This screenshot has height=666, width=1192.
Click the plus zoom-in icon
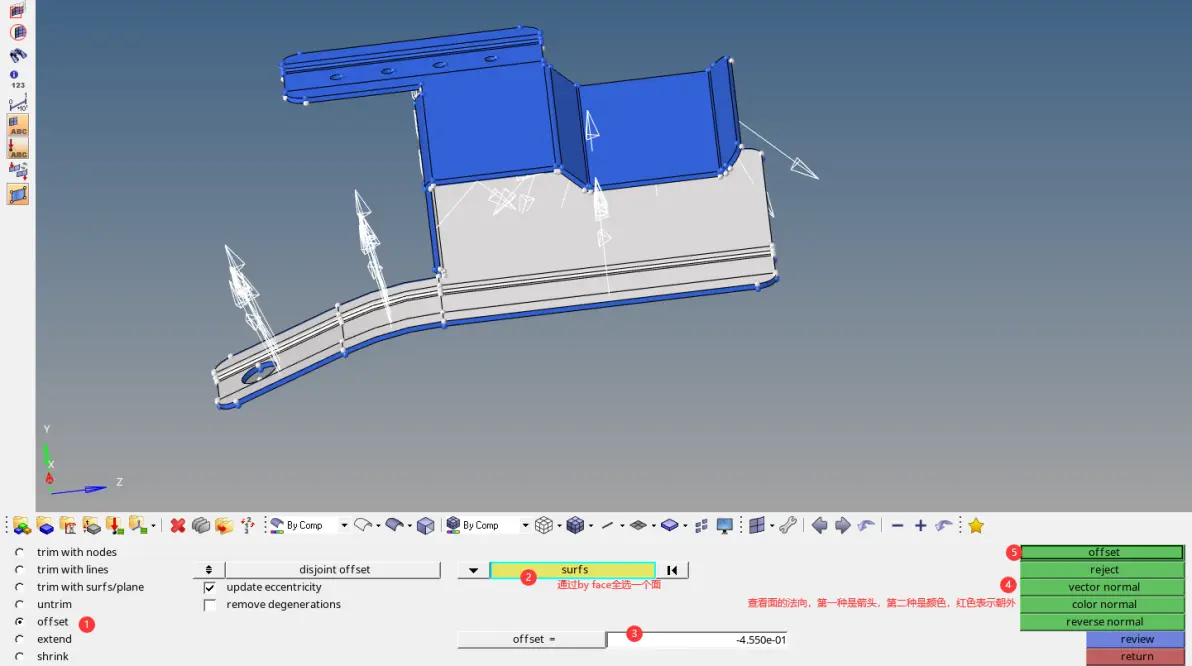coord(921,525)
